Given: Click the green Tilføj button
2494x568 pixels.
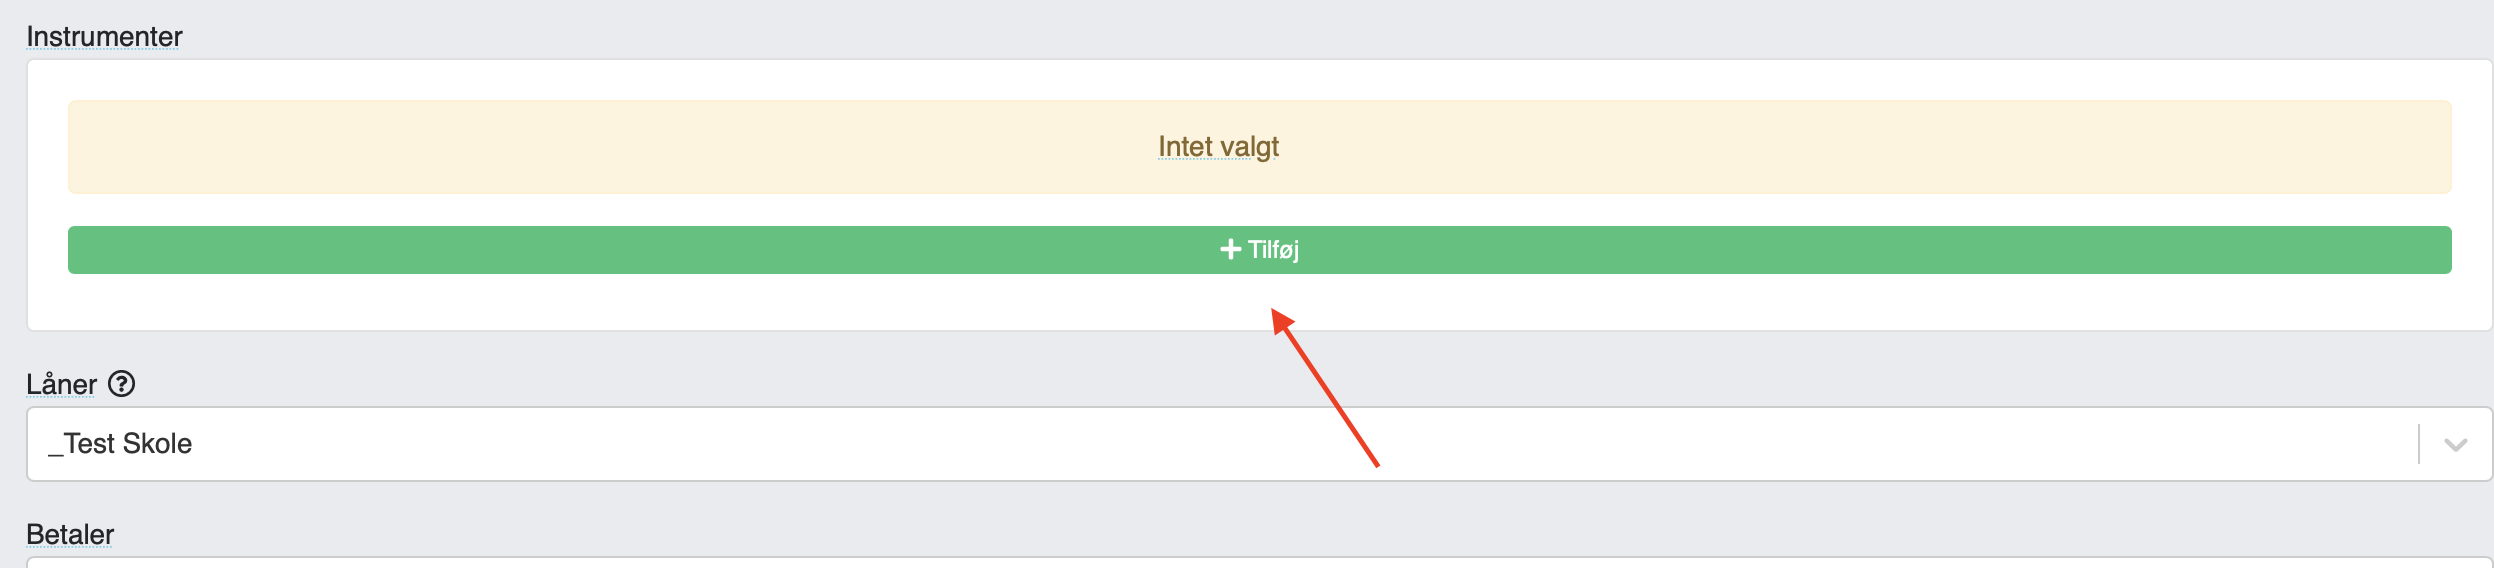Looking at the screenshot, I should (x=1259, y=250).
